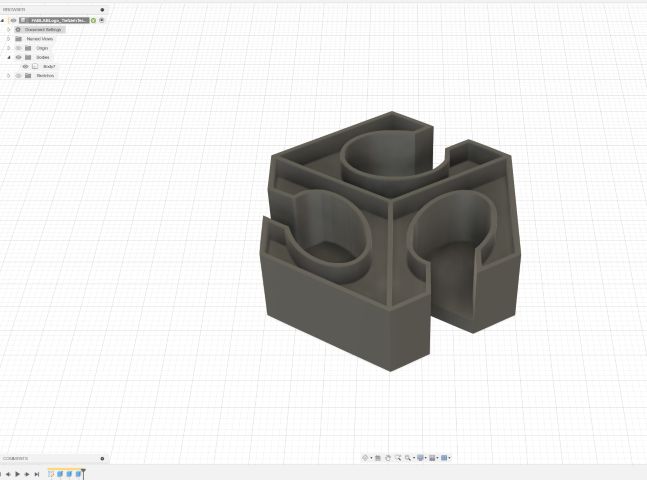The height and width of the screenshot is (480, 647).
Task: Collapse the Bodies folder
Action: tap(8, 57)
